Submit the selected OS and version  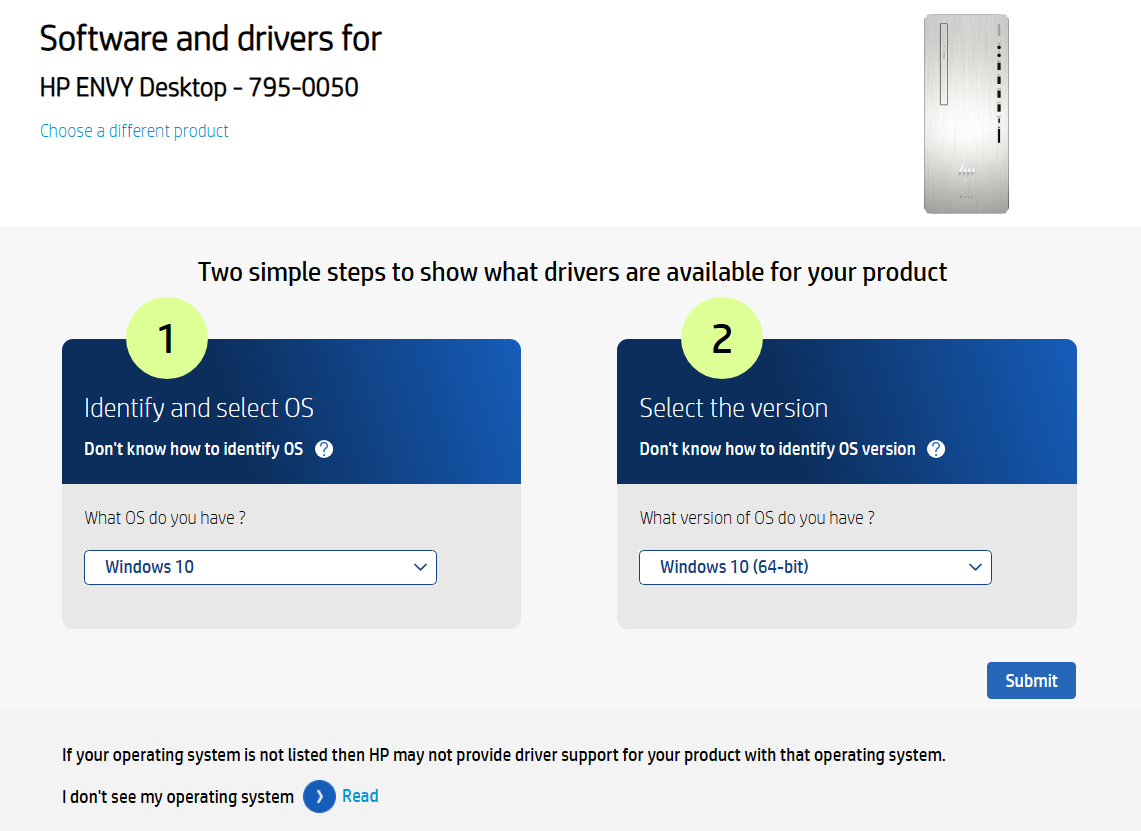1031,680
